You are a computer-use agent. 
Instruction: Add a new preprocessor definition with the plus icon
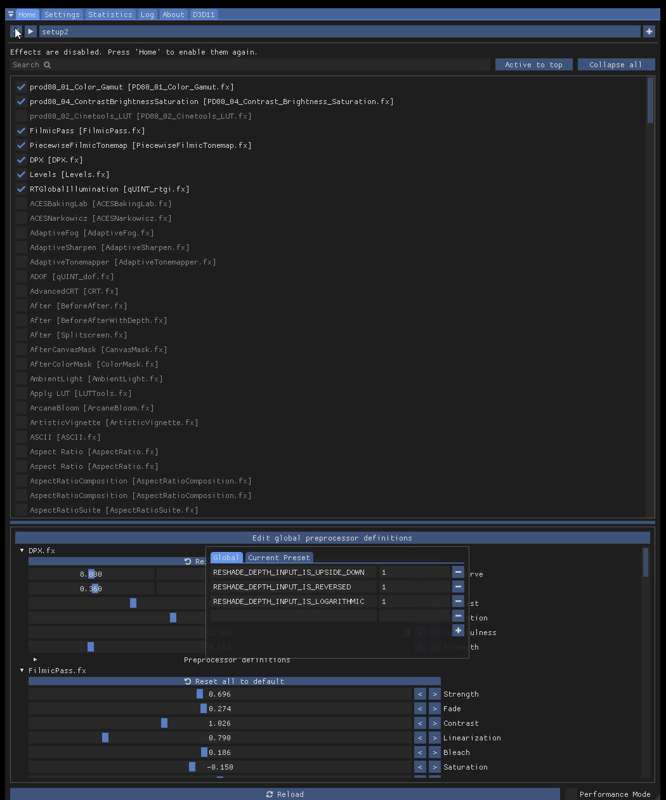458,631
